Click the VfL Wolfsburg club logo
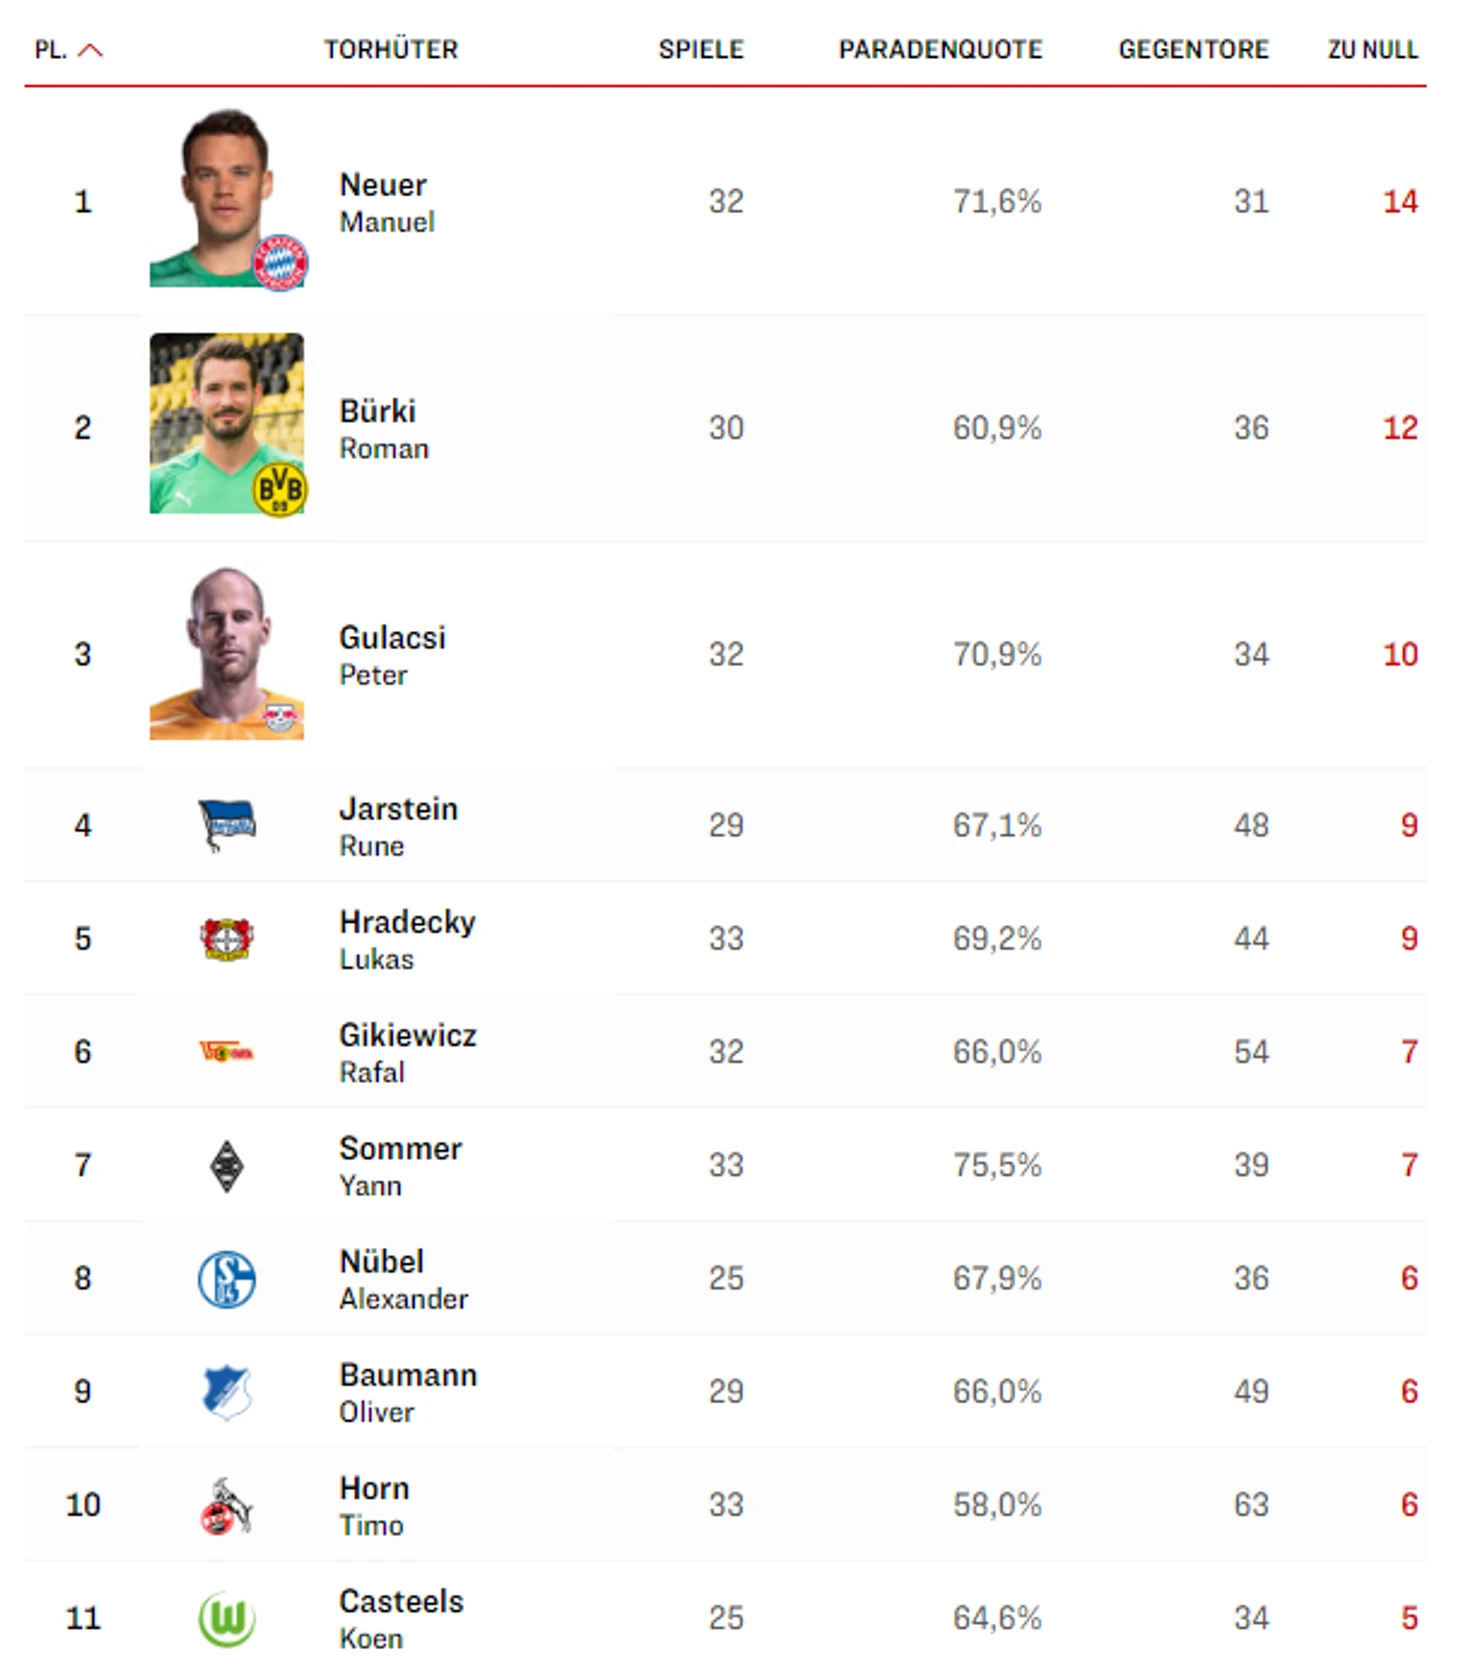1460x1667 pixels. 227,1619
